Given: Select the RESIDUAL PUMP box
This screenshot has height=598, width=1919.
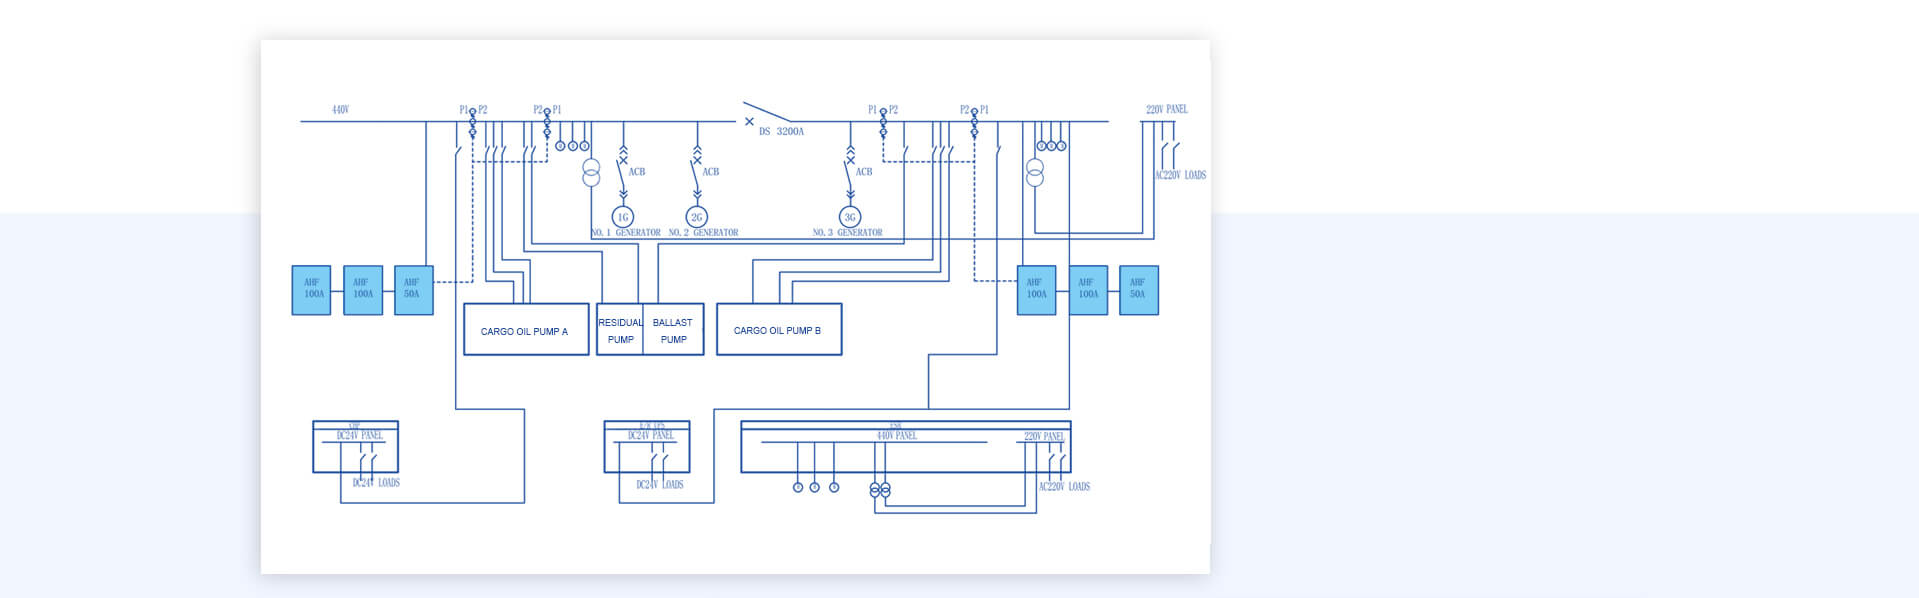Looking at the screenshot, I should 620,329.
